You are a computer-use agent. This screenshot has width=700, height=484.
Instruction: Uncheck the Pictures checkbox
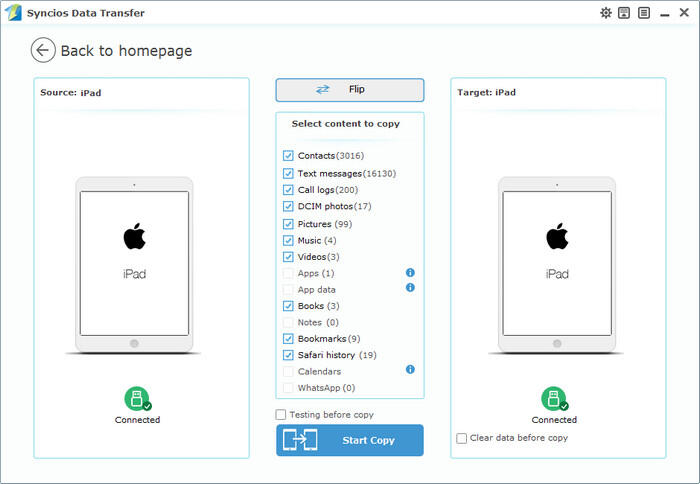pyautogui.click(x=288, y=224)
